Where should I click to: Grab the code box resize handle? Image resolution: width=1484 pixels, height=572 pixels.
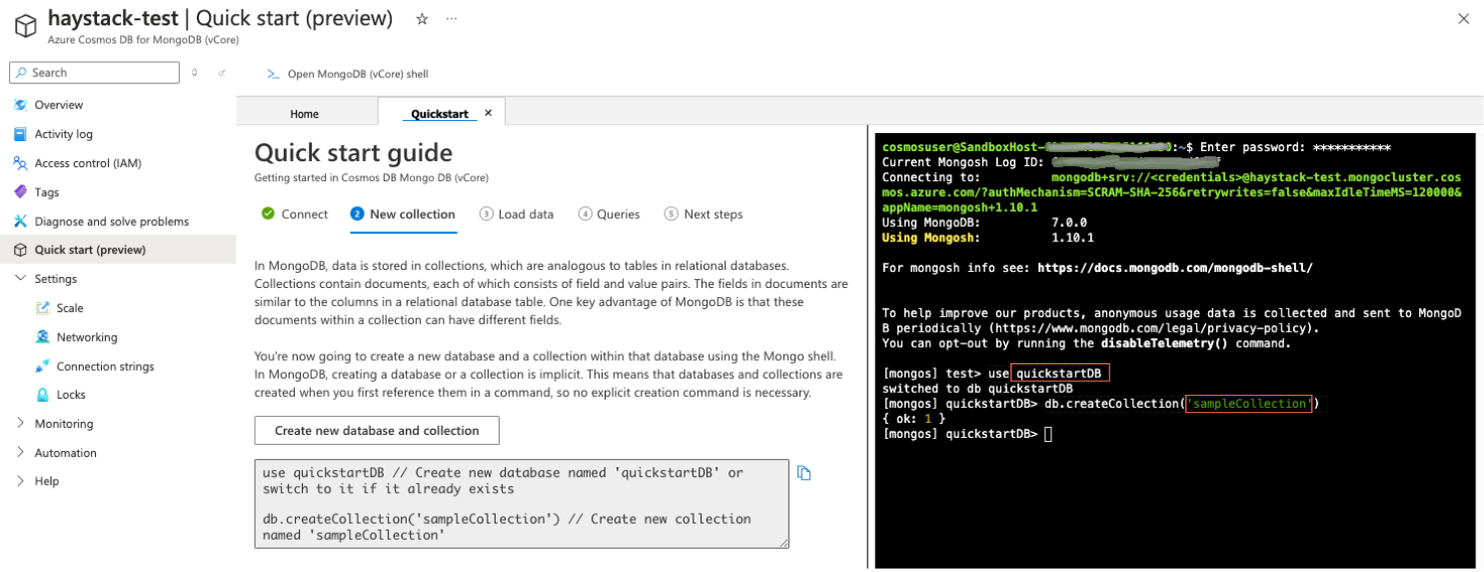(783, 542)
